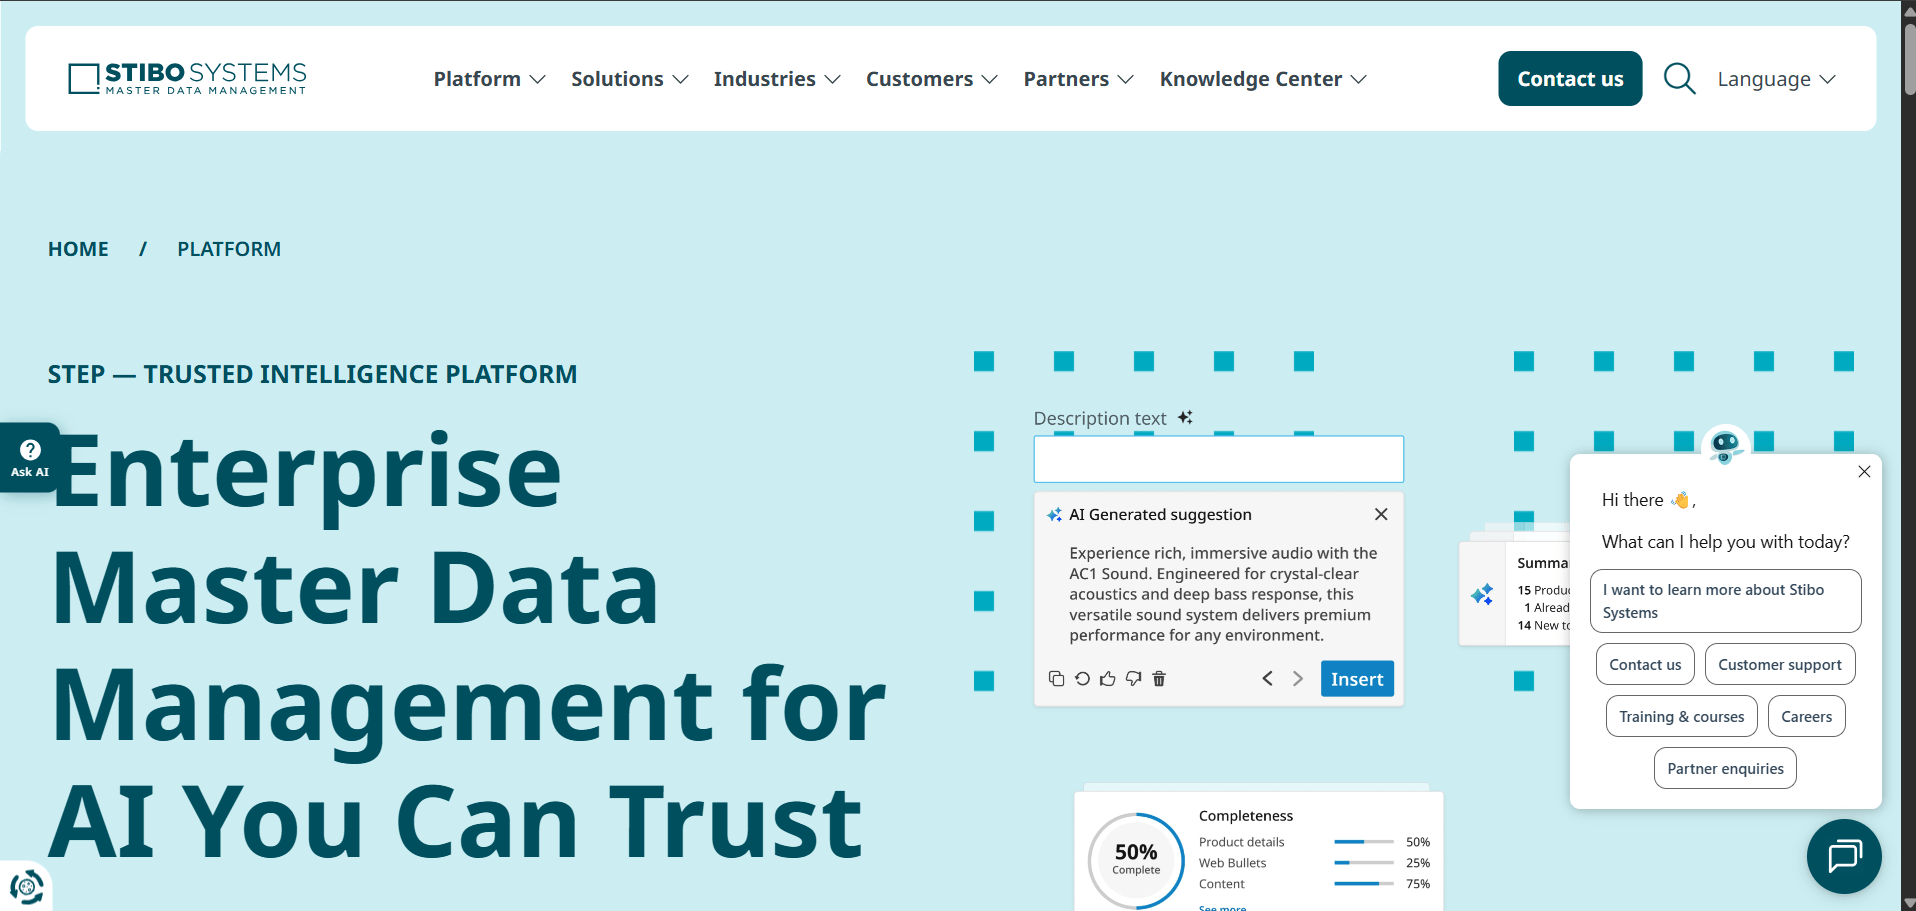Give the suggestion a thumbs up

tap(1108, 679)
